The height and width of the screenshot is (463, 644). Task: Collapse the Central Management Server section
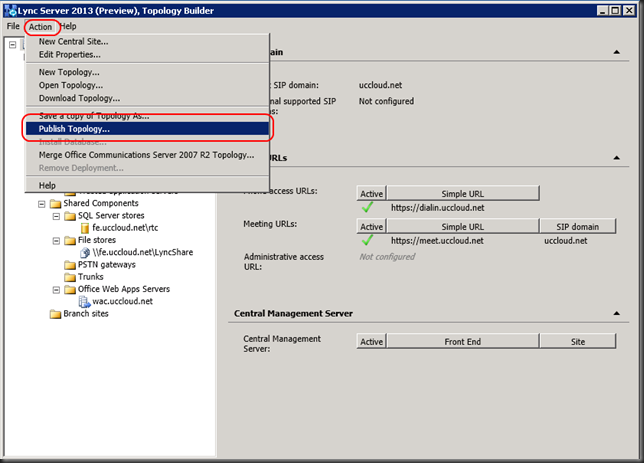[616, 313]
